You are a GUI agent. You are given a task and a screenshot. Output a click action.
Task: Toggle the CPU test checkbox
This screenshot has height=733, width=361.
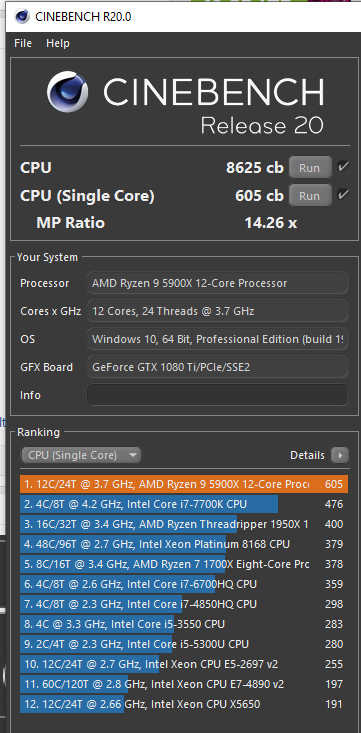pyautogui.click(x=343, y=167)
